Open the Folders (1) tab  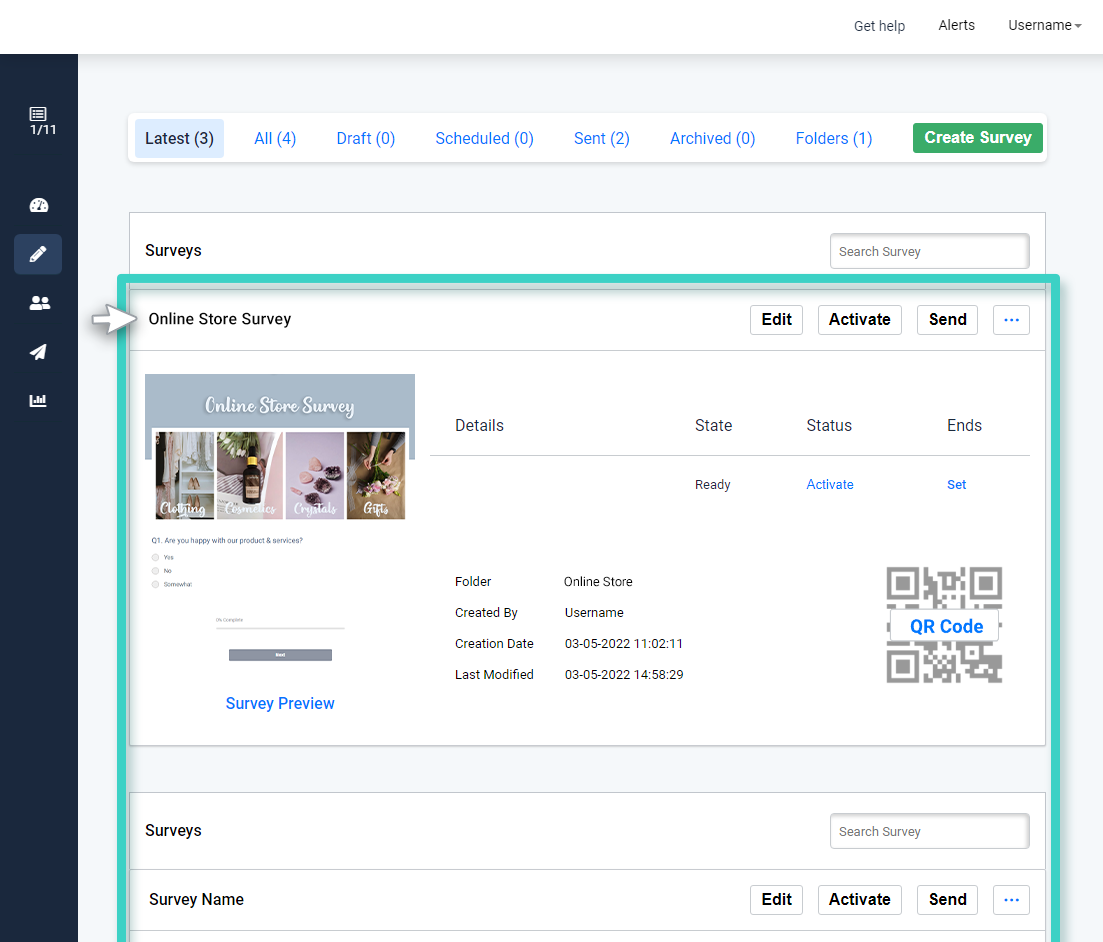[834, 139]
